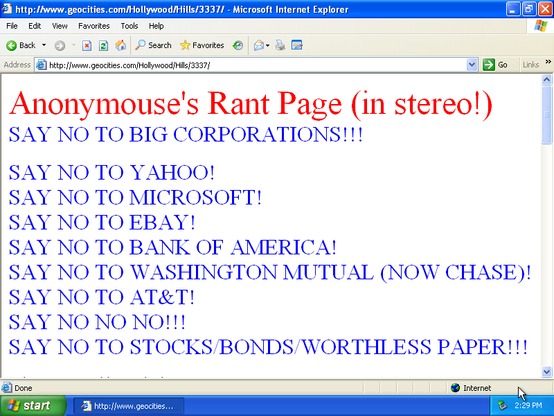Click the Internet zone globe icon
Viewport: 554px width, 416px height.
[x=455, y=388]
